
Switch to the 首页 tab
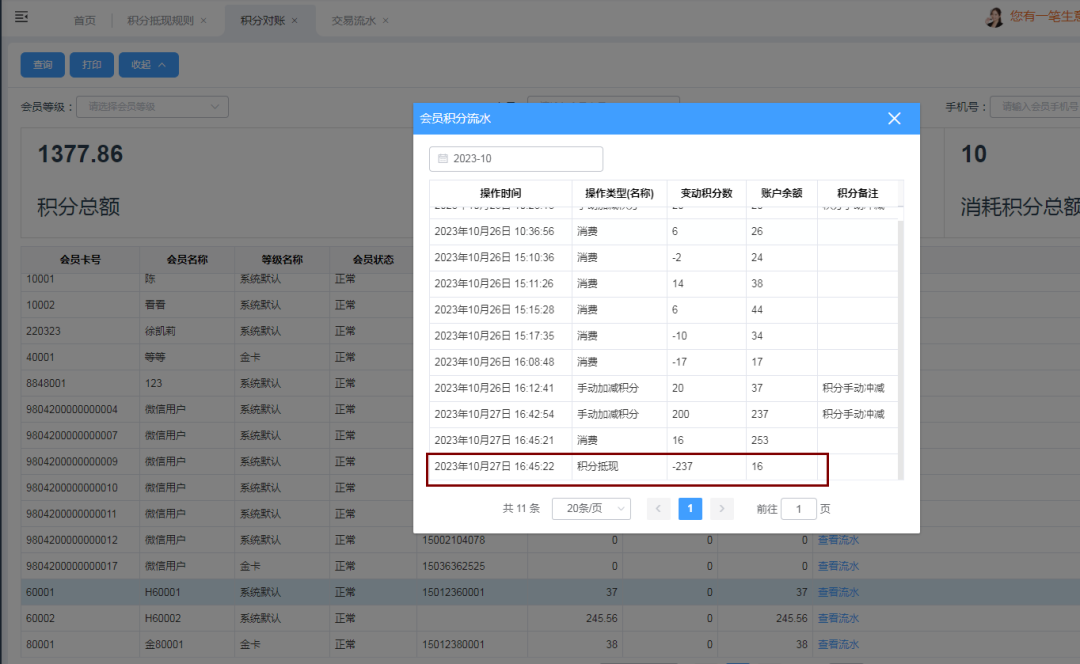(86, 21)
